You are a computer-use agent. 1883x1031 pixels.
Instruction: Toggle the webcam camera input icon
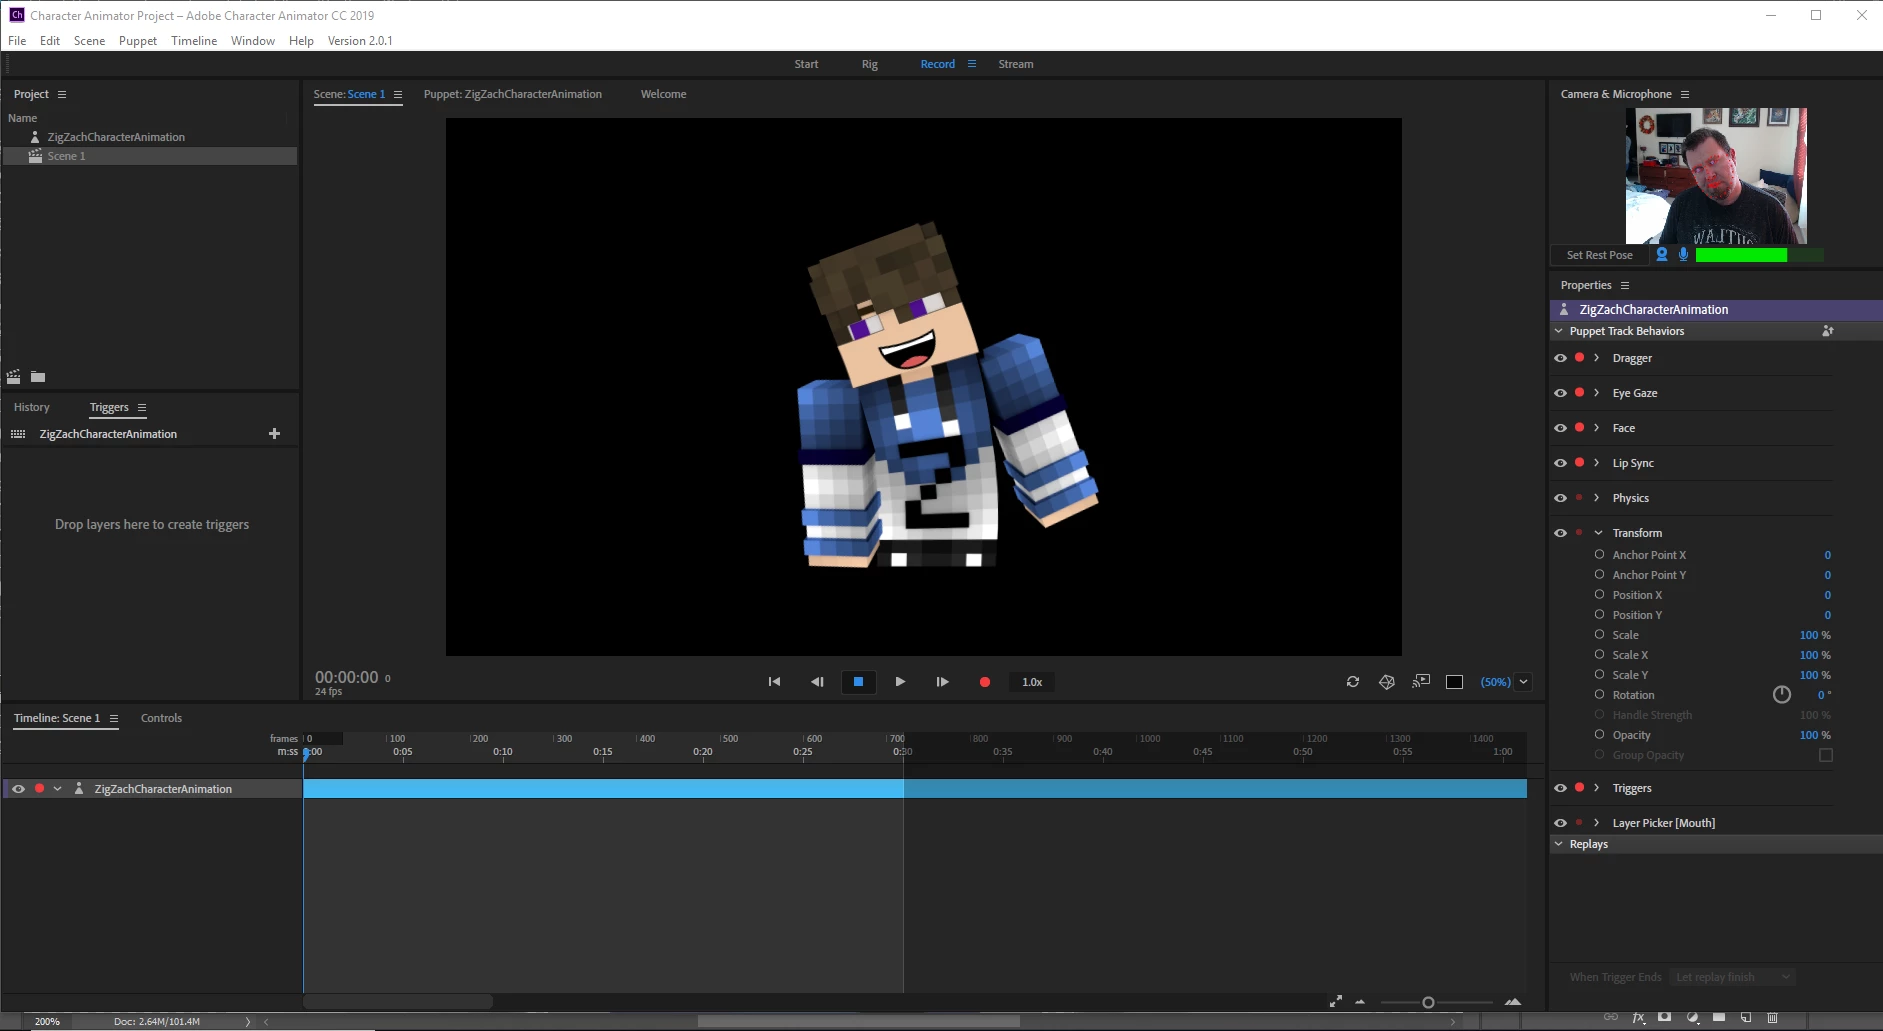[1662, 255]
